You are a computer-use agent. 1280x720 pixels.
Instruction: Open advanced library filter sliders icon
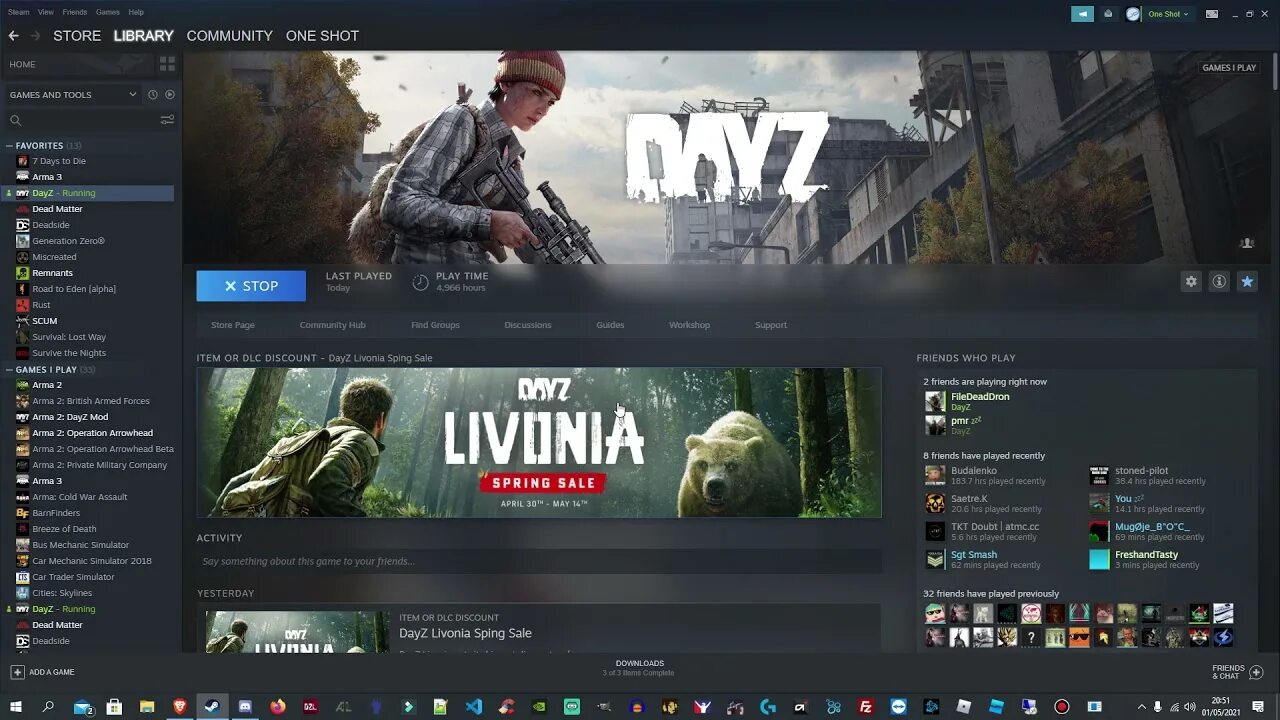pyautogui.click(x=167, y=120)
